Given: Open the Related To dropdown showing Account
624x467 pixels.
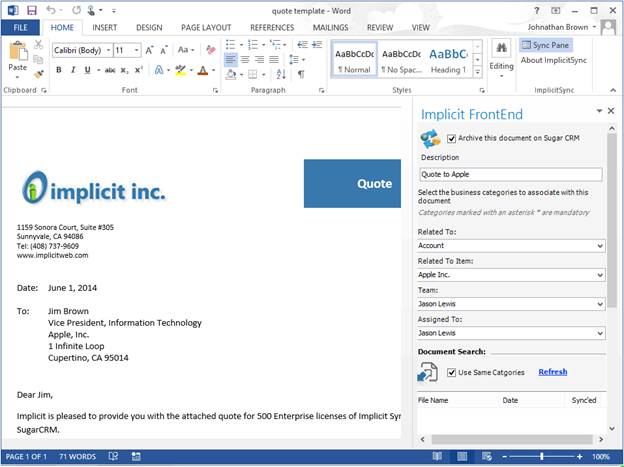Looking at the screenshot, I should coord(510,245).
